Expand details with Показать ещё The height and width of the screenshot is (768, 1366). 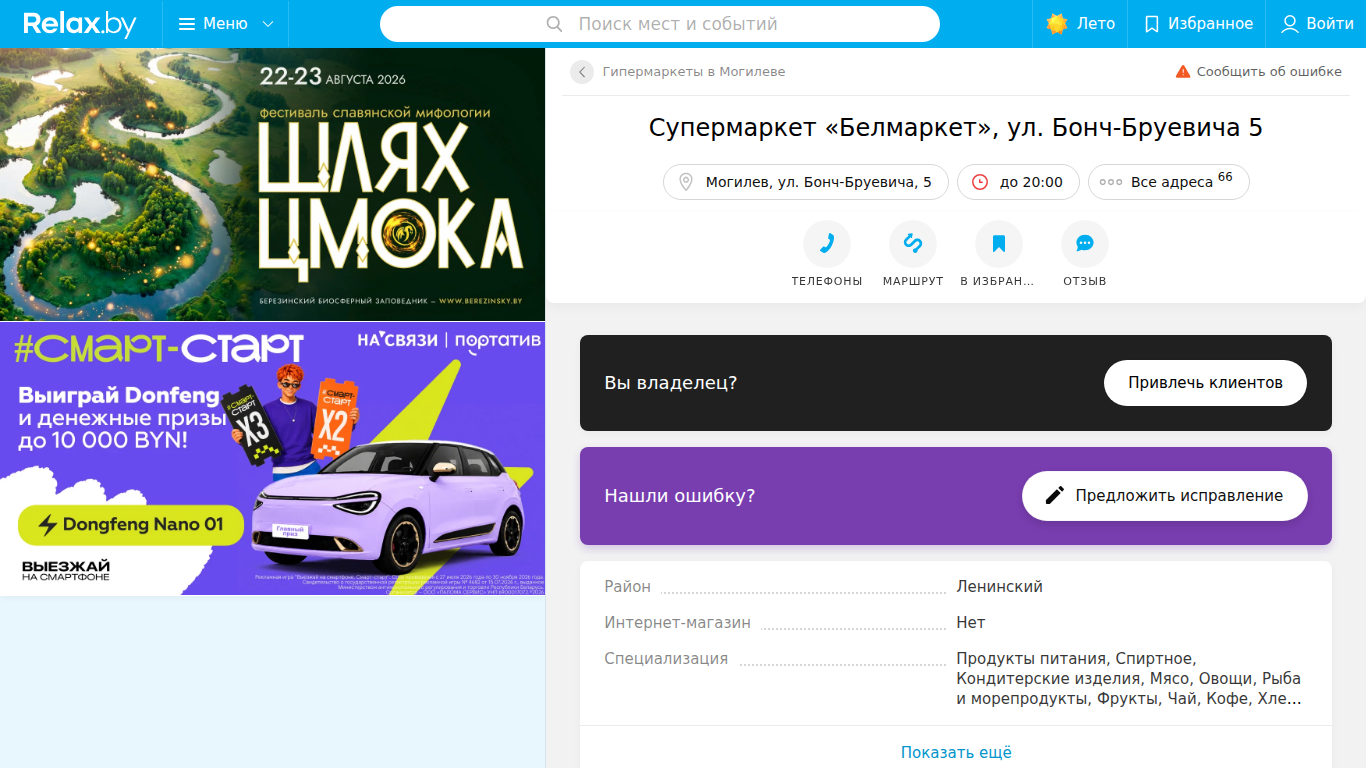[956, 752]
